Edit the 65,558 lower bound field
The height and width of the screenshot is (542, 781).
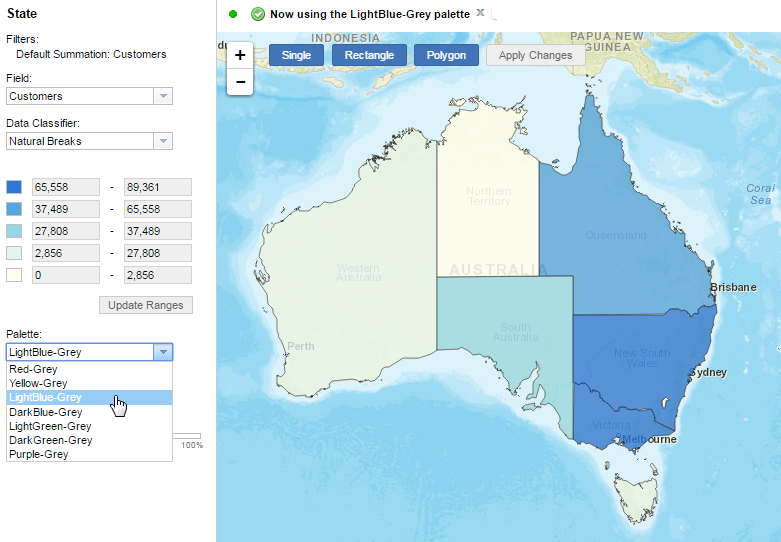tap(66, 187)
